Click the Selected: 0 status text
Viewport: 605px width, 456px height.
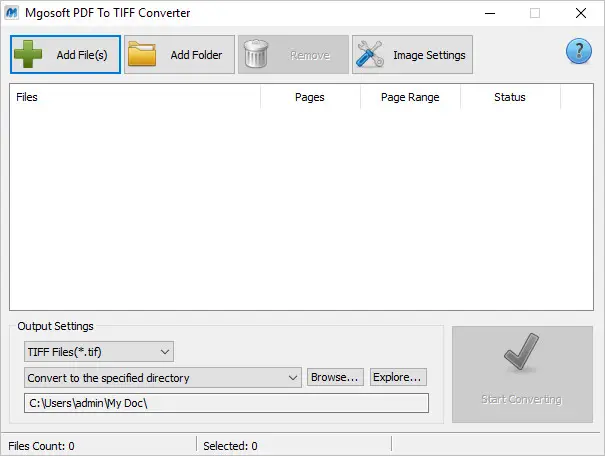(x=230, y=446)
